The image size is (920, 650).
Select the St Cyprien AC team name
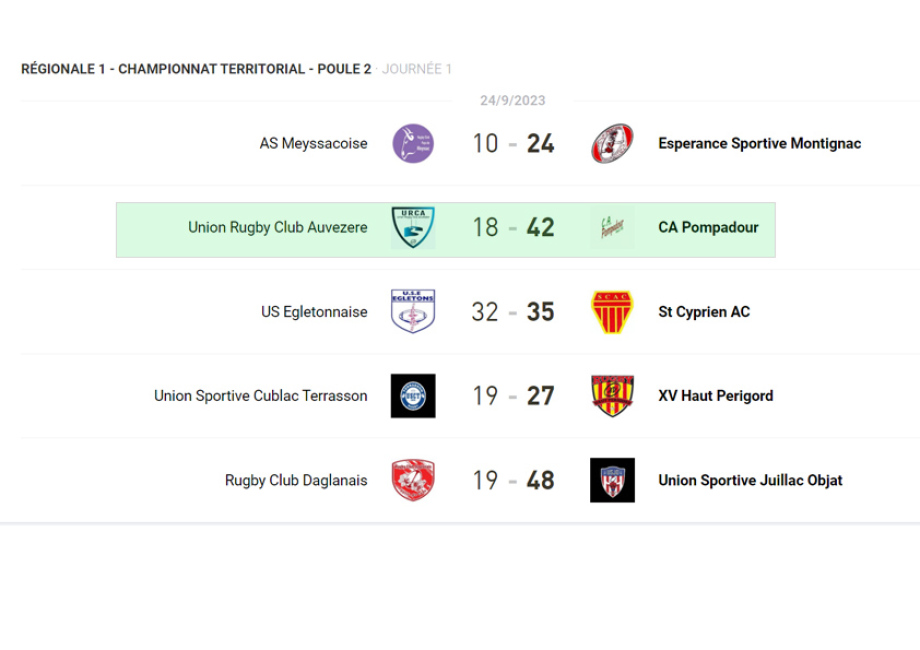(x=703, y=312)
